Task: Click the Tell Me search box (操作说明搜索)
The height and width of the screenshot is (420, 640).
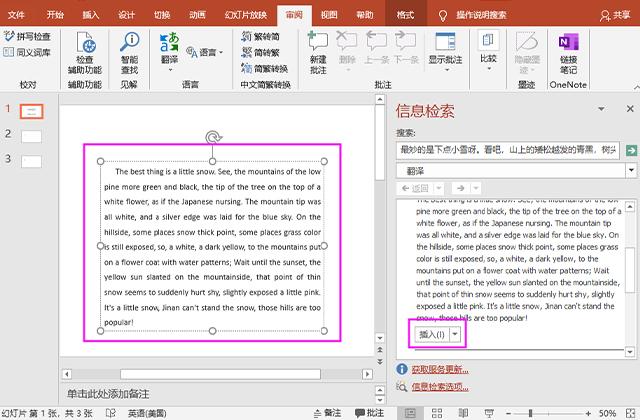Action: 473,15
